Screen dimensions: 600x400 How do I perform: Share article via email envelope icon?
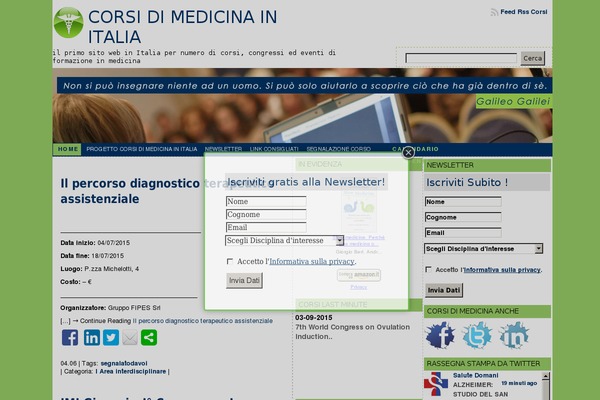point(130,338)
